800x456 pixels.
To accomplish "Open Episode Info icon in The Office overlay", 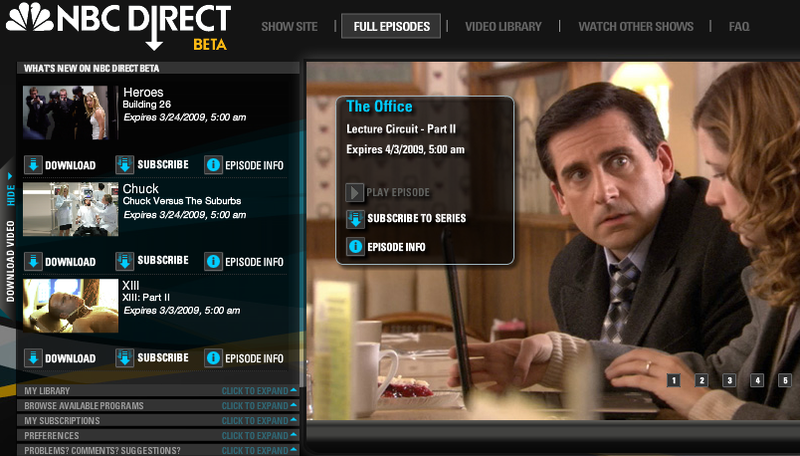I will pyautogui.click(x=355, y=247).
